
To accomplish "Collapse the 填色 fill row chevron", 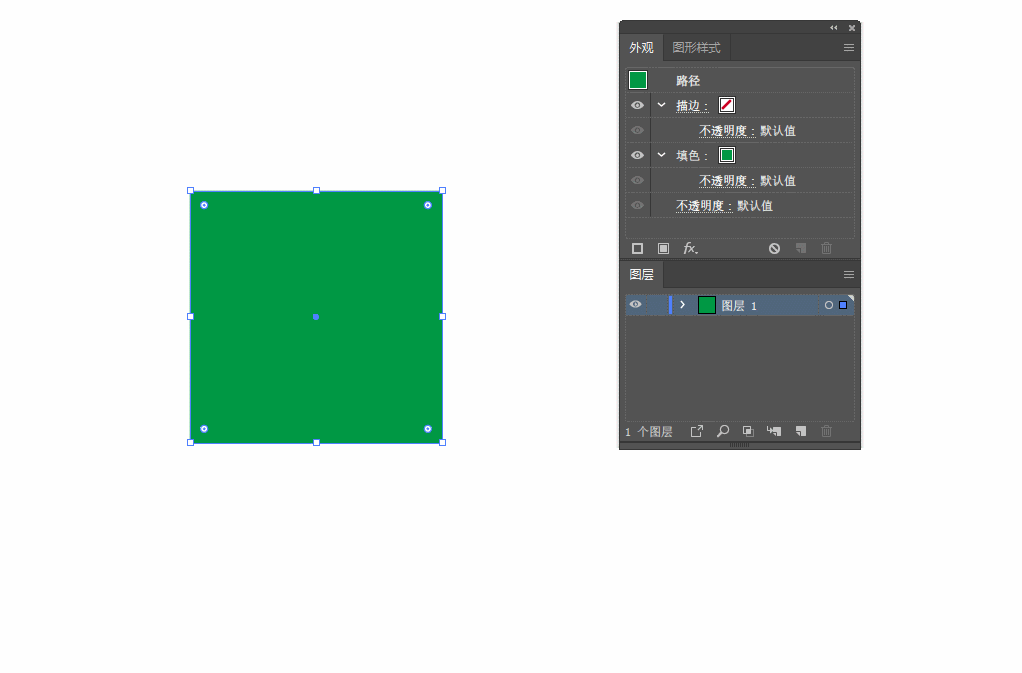I will tap(662, 155).
